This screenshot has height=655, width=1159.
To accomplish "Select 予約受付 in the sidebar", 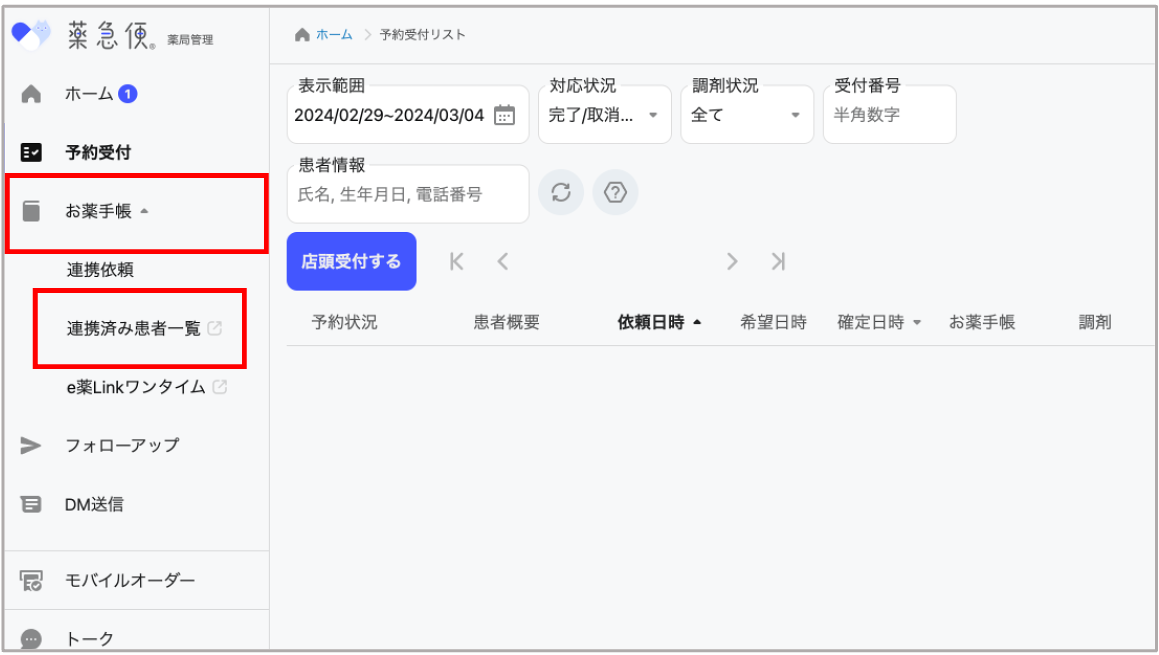I will pos(98,153).
